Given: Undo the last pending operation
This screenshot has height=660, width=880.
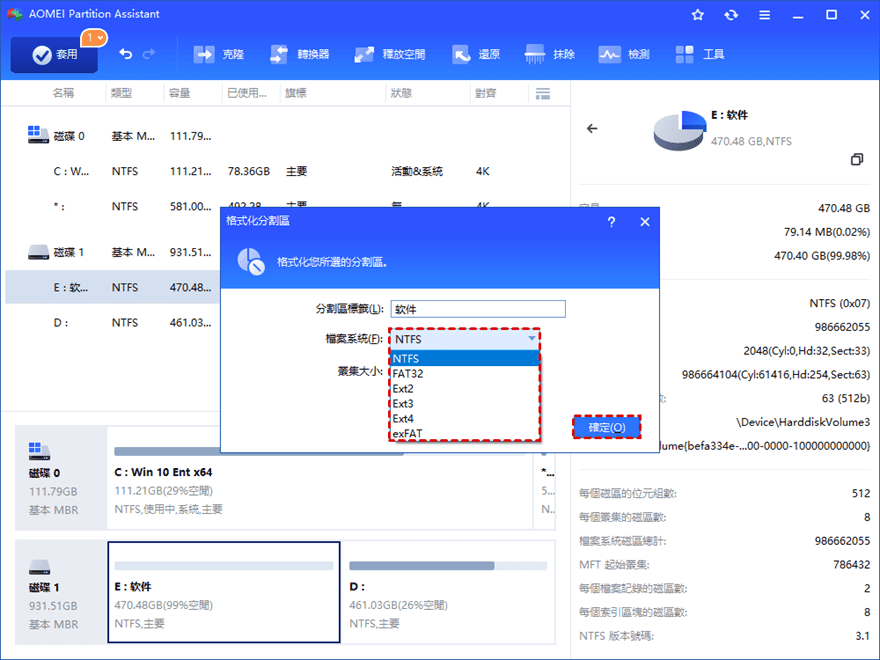Looking at the screenshot, I should 126,54.
